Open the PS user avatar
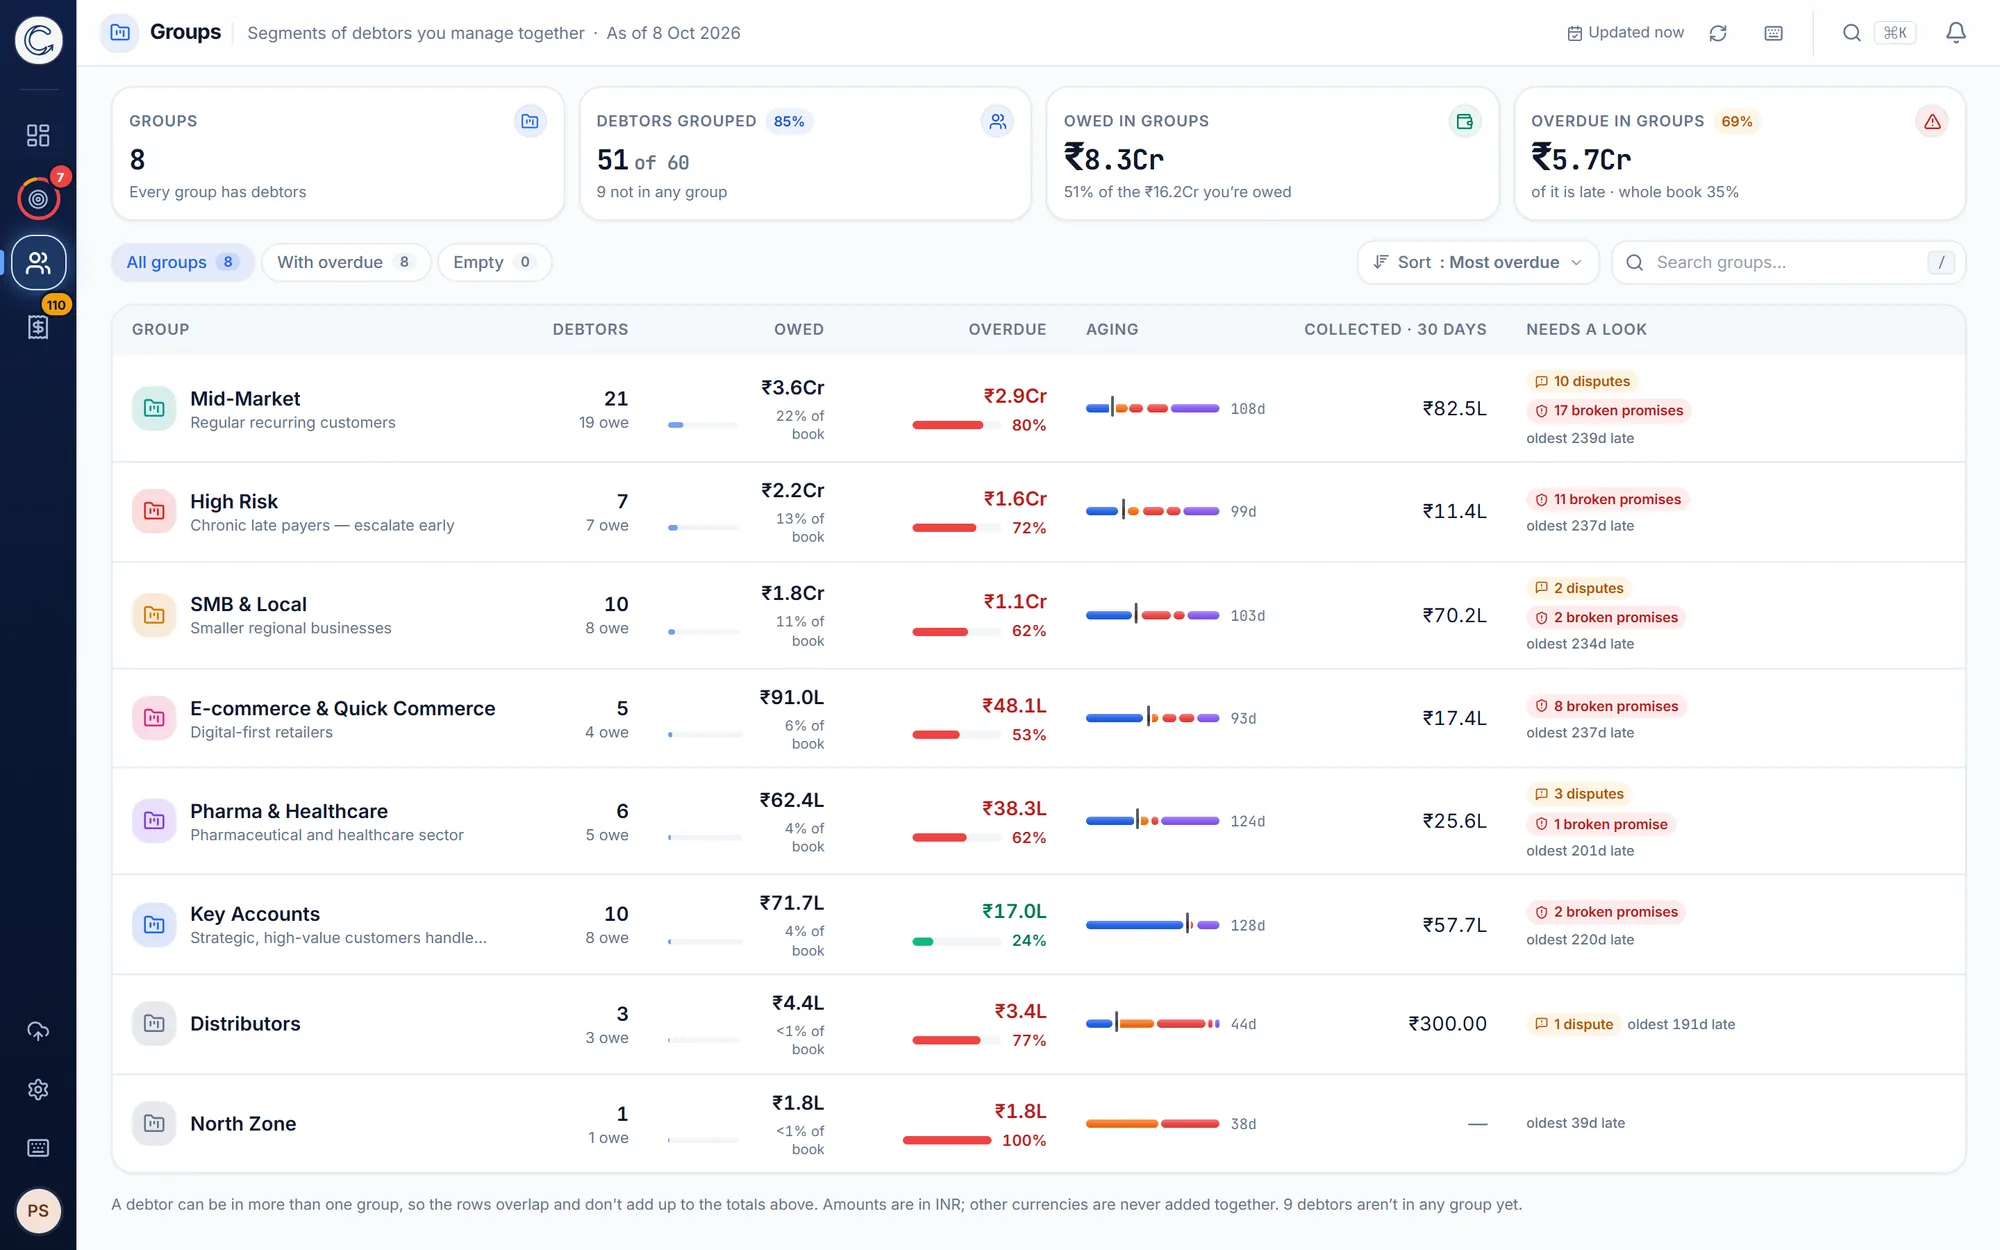This screenshot has width=2000, height=1250. pyautogui.click(x=38, y=1210)
